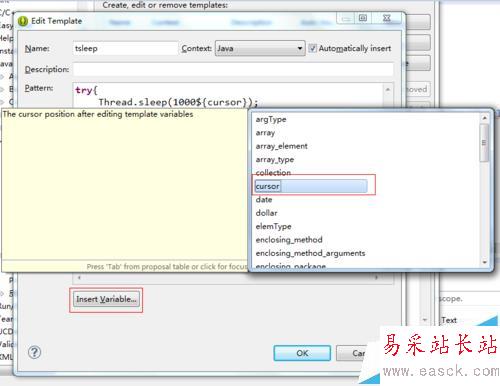Close the Edit Template dialog
This screenshot has height=386, width=500.
point(387,18)
